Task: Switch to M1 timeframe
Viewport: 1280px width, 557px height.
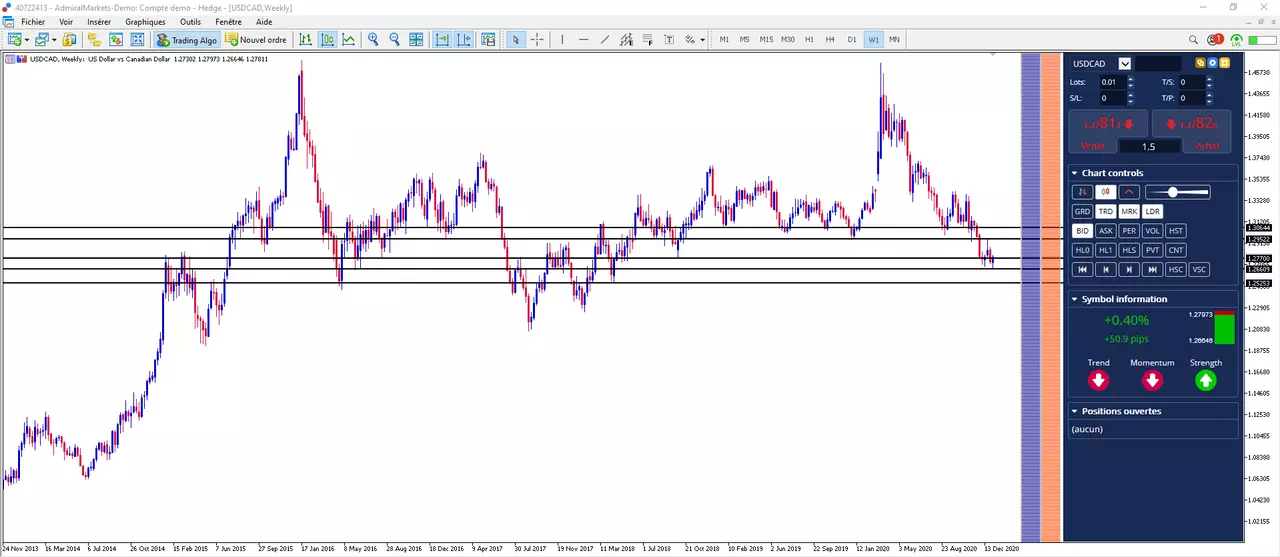Action: click(x=724, y=40)
